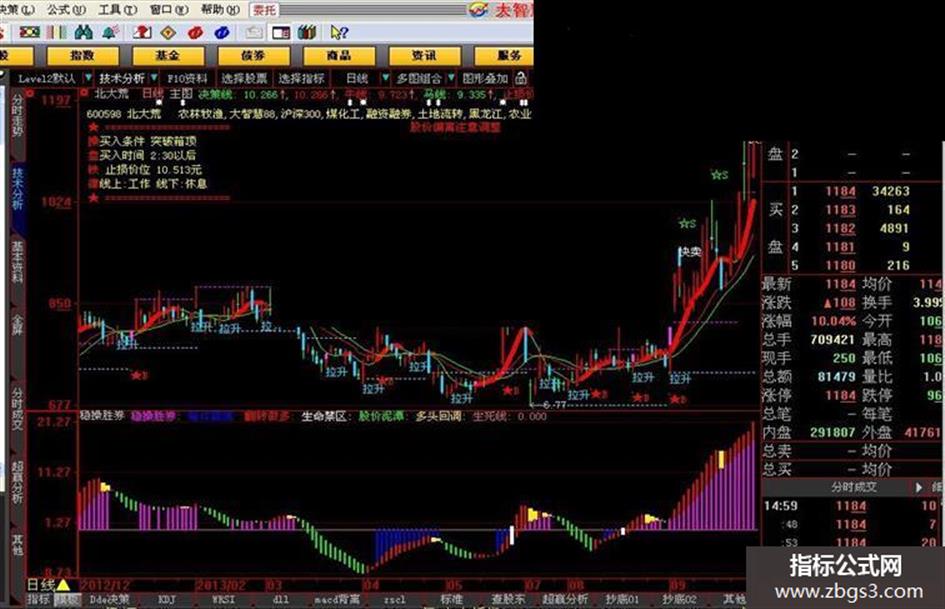Switch to macd背离 indicator tab

tap(337, 599)
